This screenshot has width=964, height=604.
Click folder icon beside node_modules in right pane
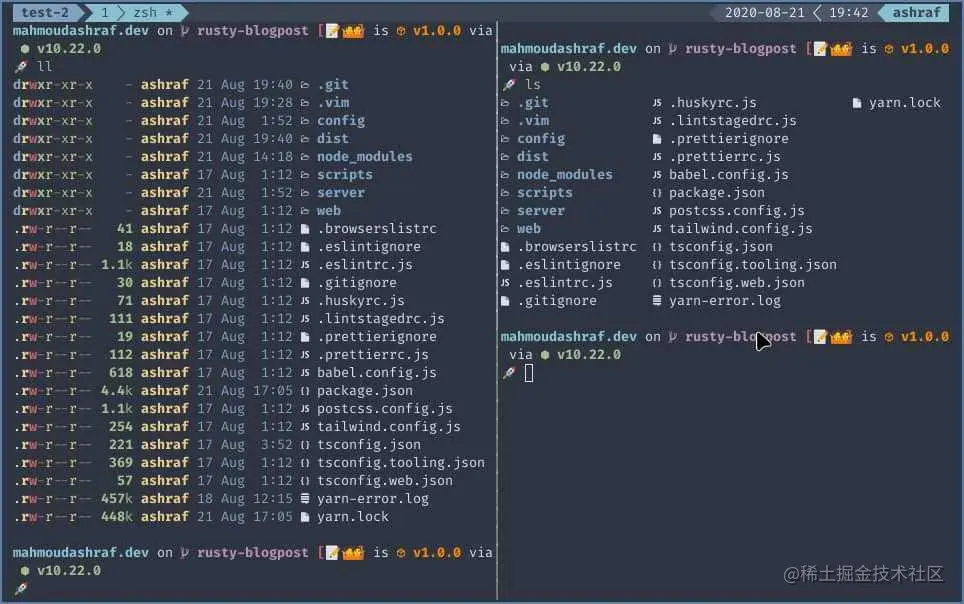(x=505, y=175)
